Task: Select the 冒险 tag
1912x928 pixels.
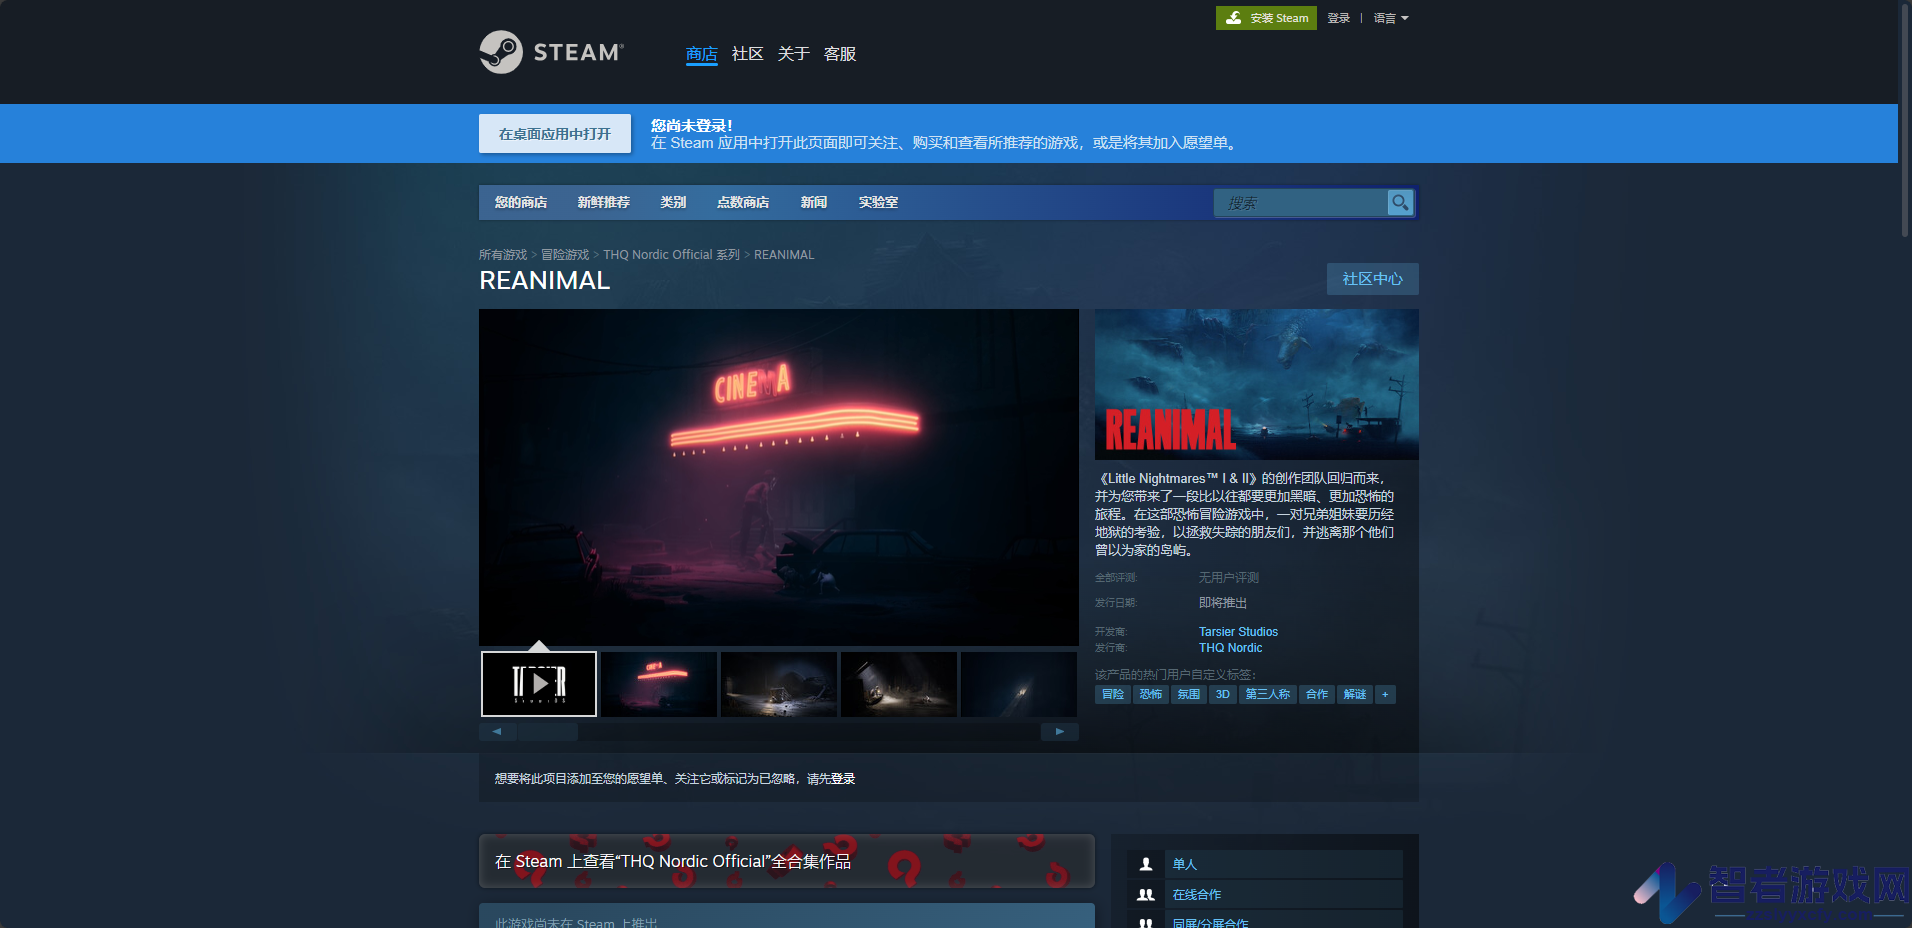Action: (x=1113, y=694)
